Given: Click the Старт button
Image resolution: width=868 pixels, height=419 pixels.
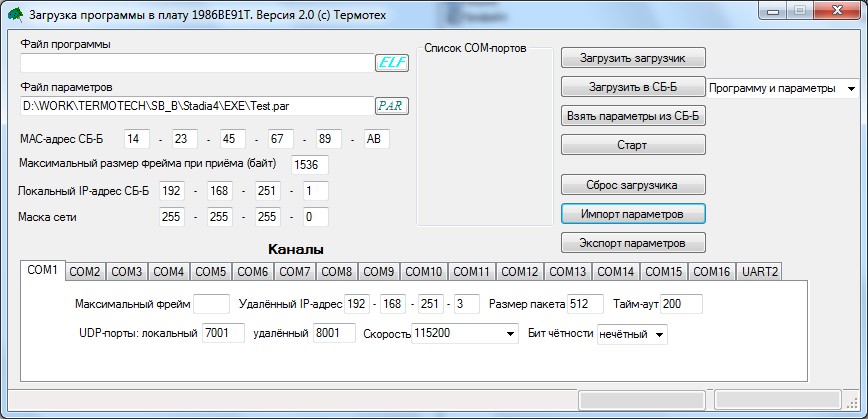Looking at the screenshot, I should point(633,145).
